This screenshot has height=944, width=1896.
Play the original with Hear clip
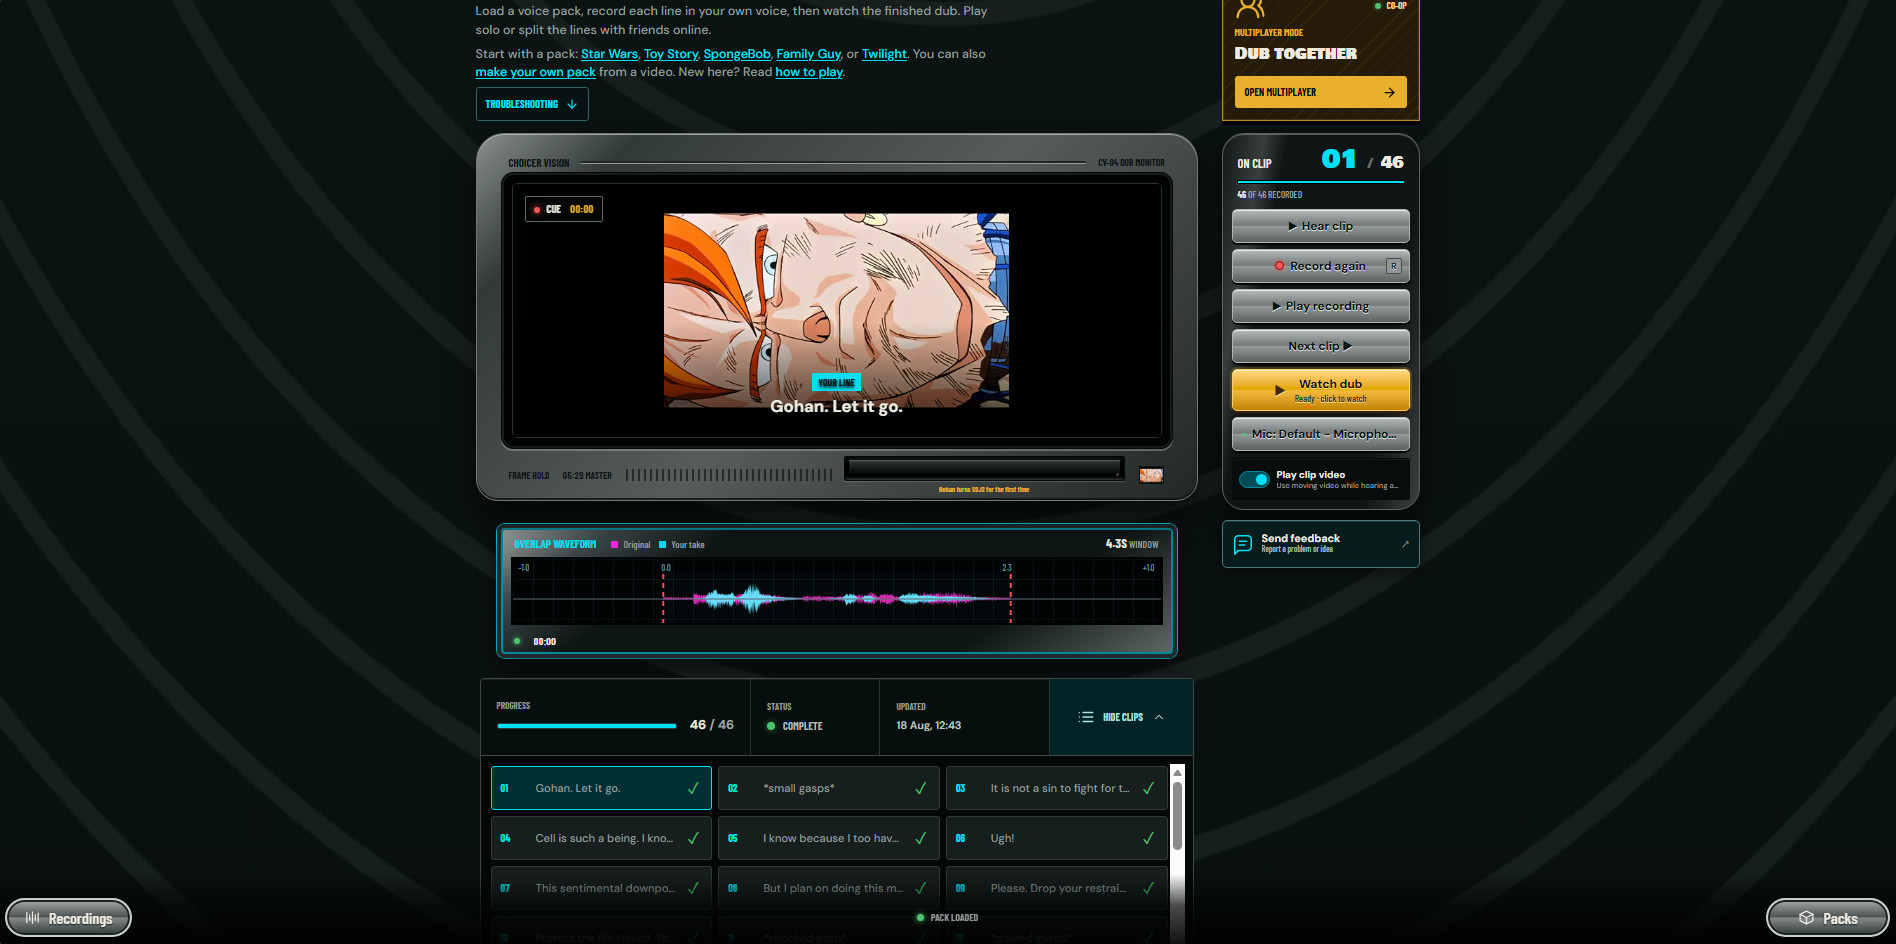tap(1321, 226)
